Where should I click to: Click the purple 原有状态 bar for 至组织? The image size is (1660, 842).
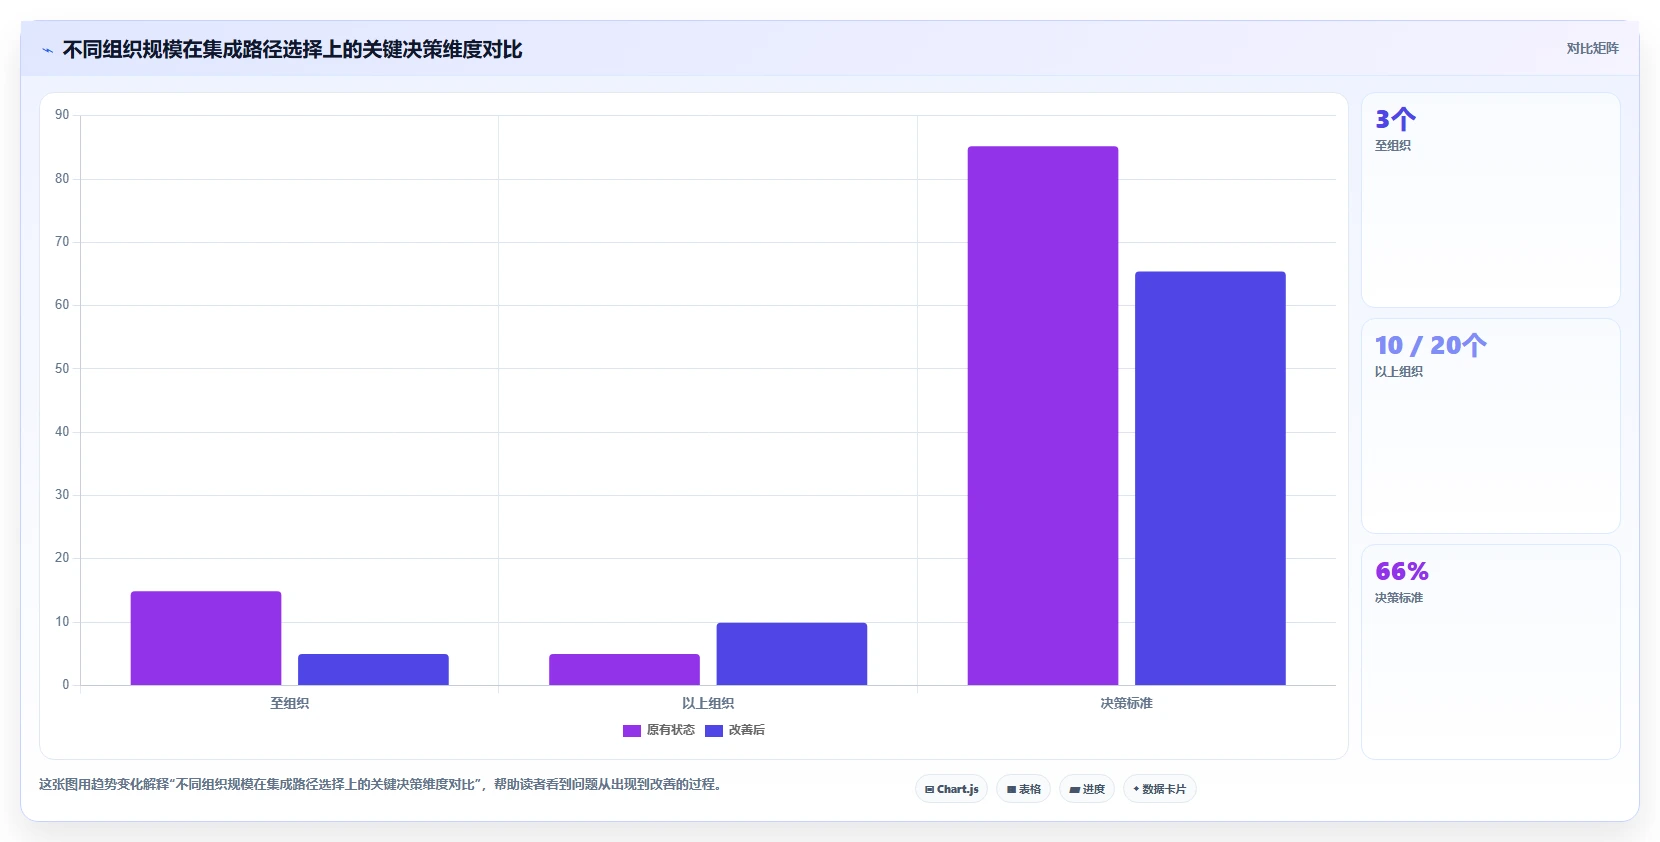[206, 638]
